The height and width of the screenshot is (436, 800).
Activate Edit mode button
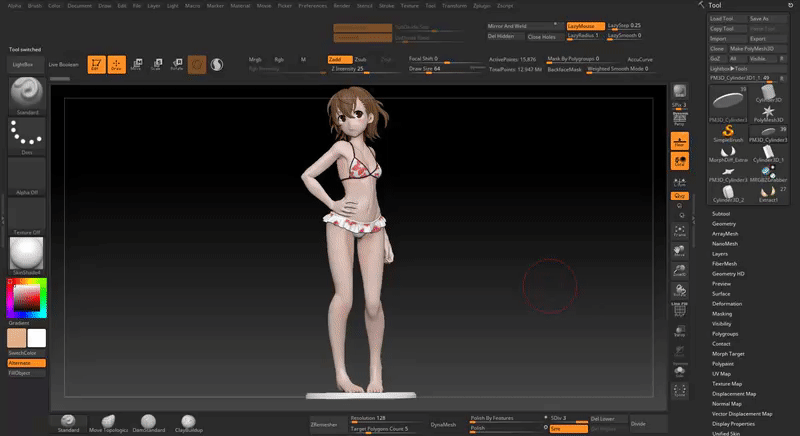(96, 64)
